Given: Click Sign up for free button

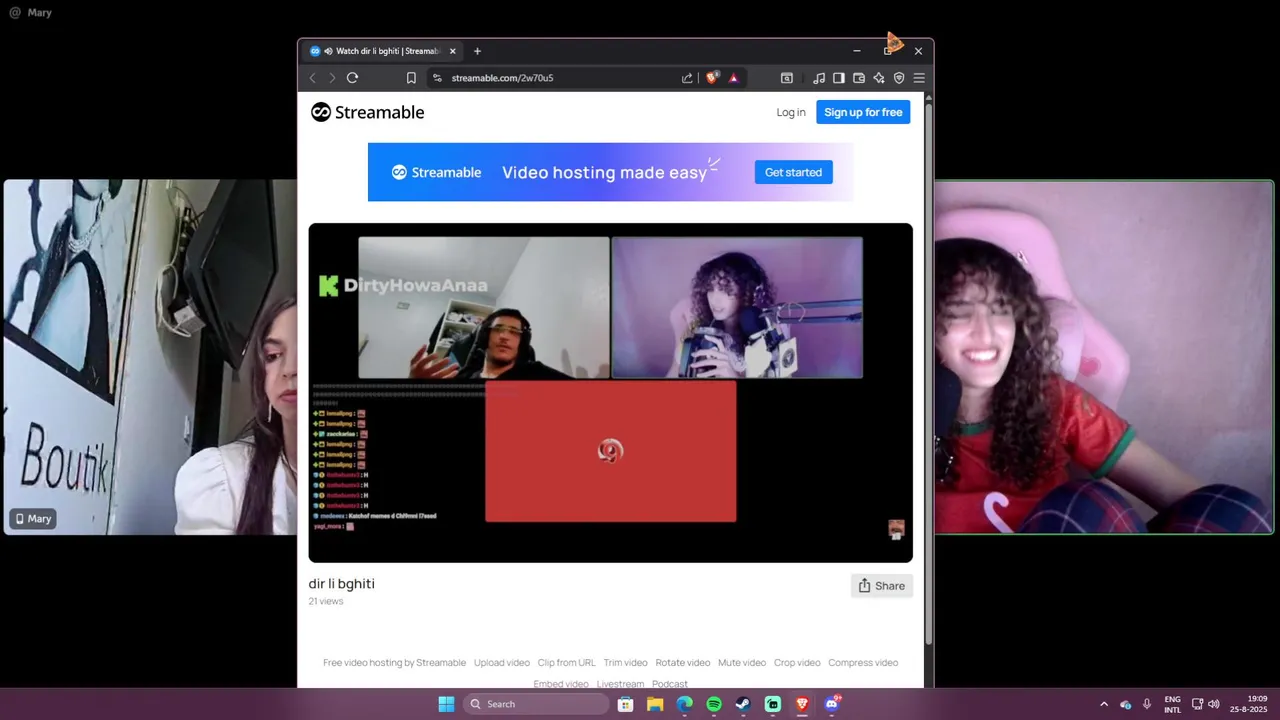Looking at the screenshot, I should 863,112.
